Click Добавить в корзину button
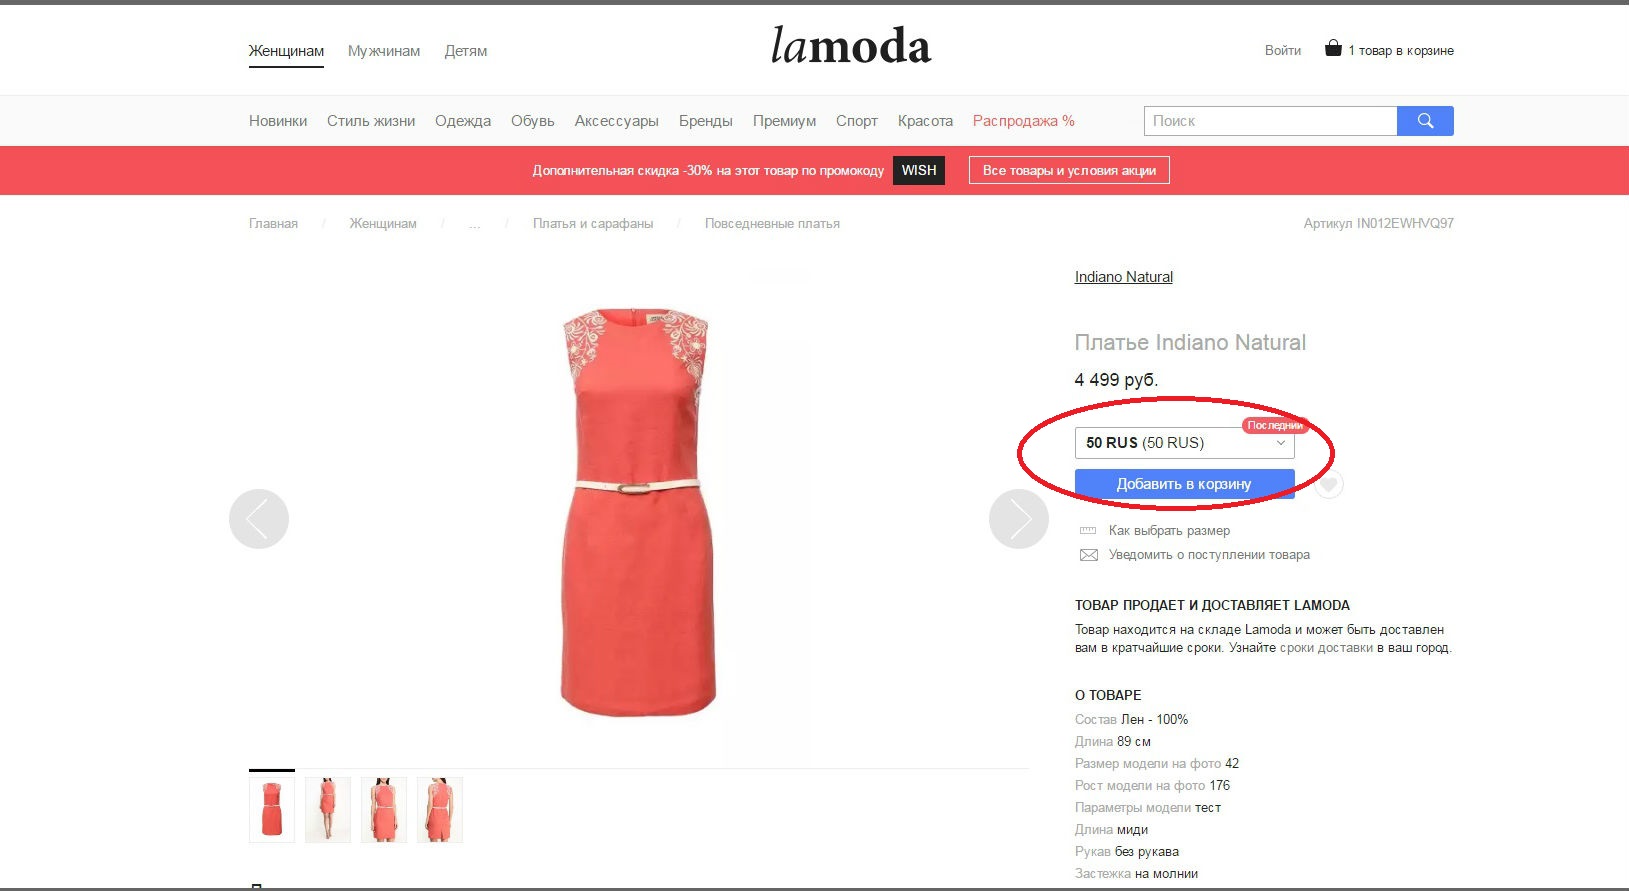The height and width of the screenshot is (891, 1629). pyautogui.click(x=1184, y=484)
